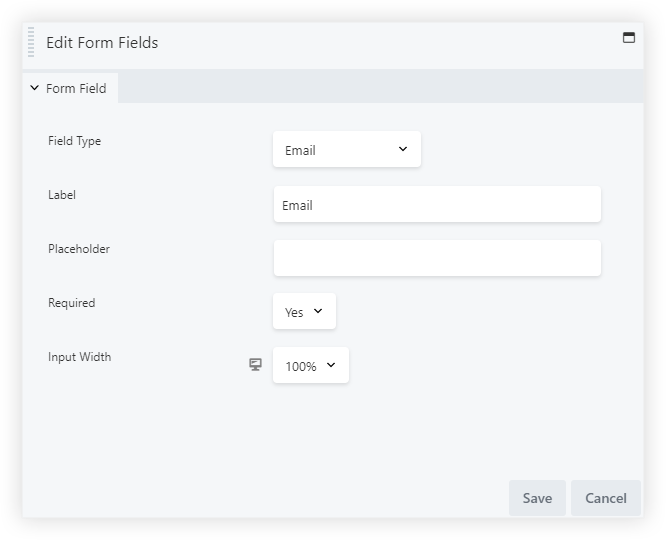The width and height of the screenshot is (666, 540).
Task: Click the Input Width label text
Action: click(79, 357)
